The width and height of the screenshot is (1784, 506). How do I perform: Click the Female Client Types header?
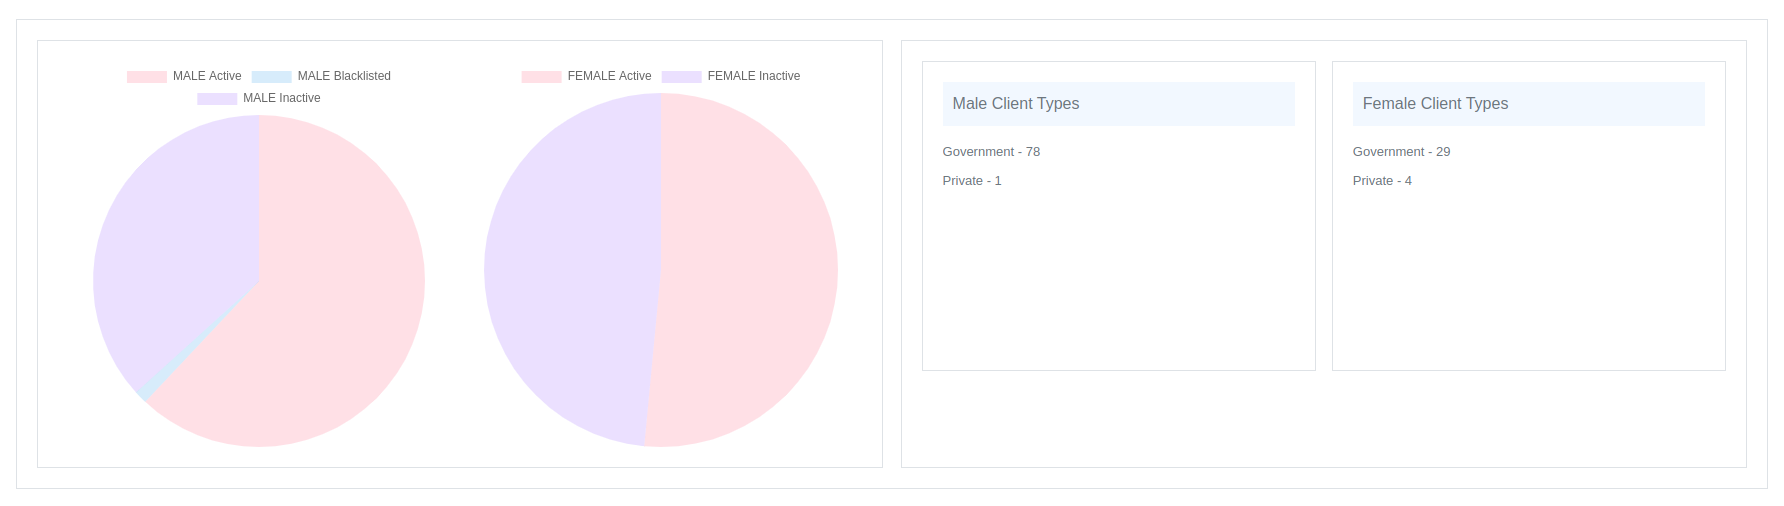click(1435, 104)
